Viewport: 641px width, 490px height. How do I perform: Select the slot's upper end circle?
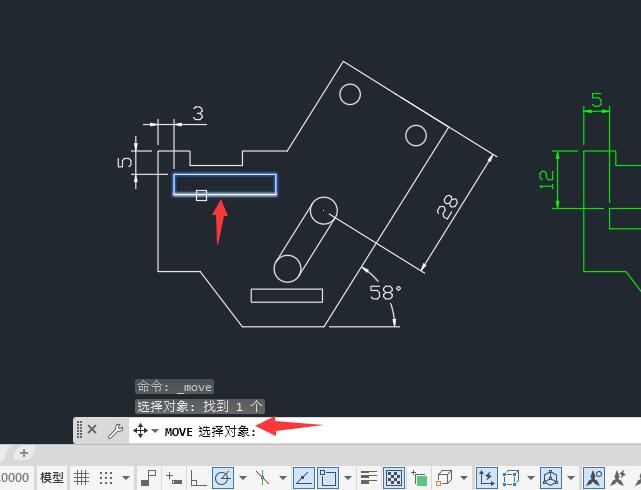[x=324, y=211]
